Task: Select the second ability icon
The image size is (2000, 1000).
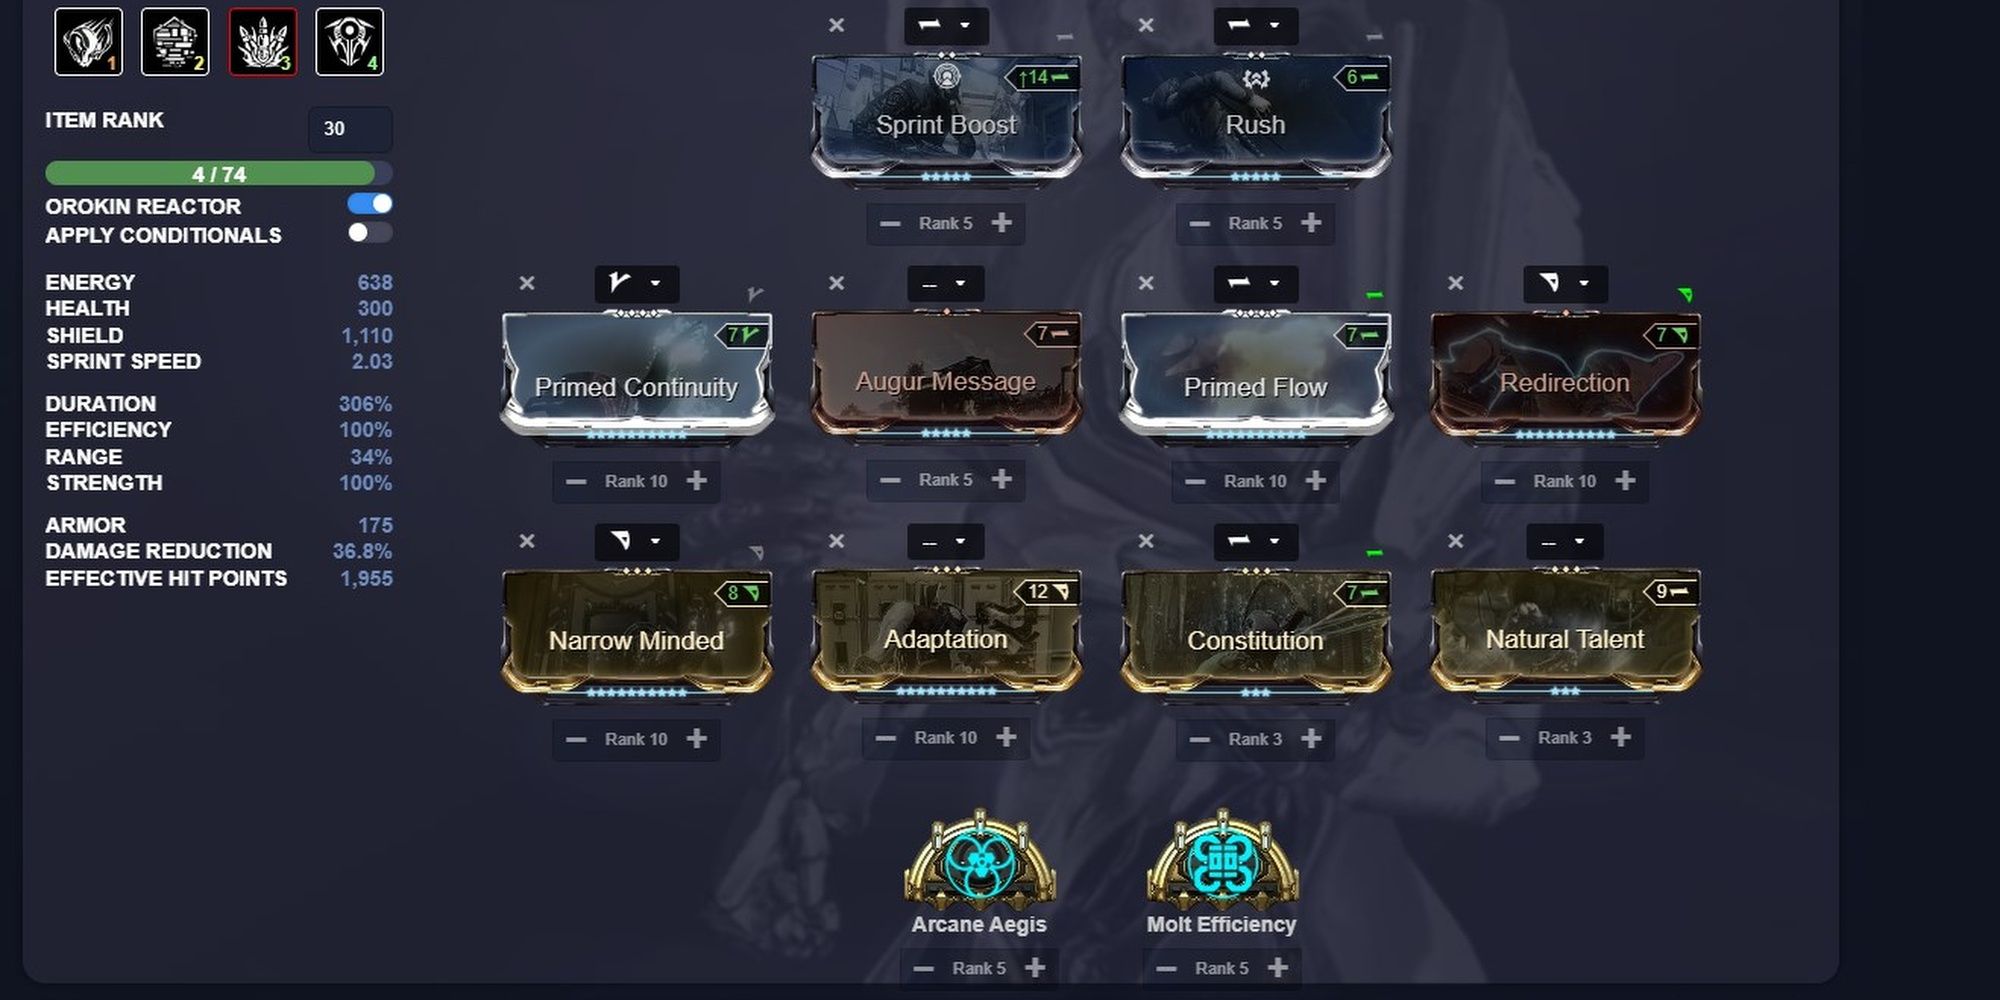Action: coord(175,42)
